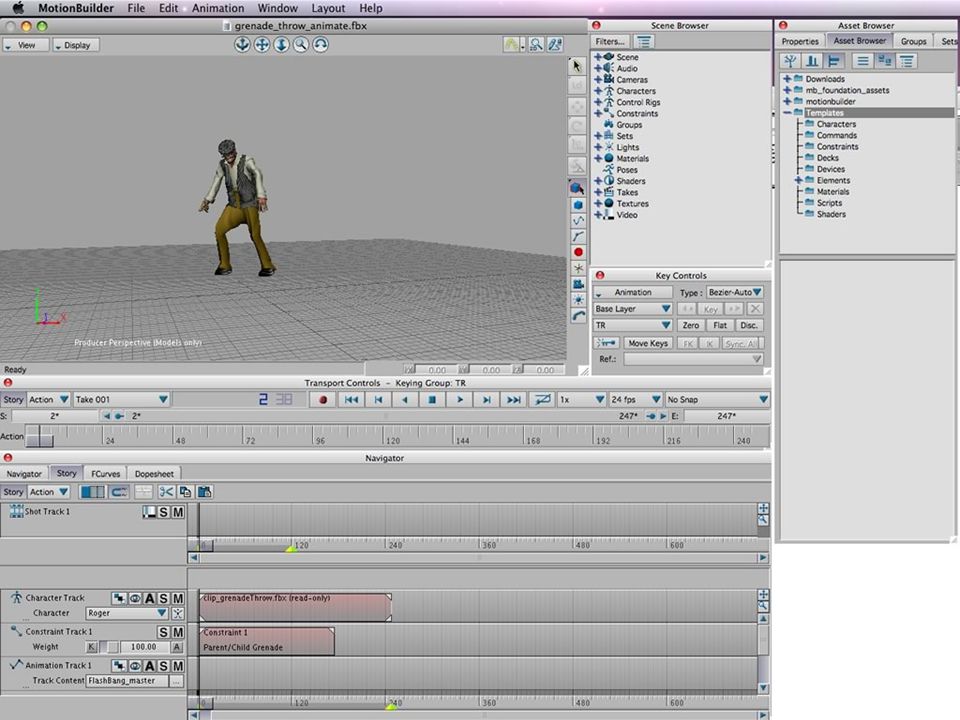The width and height of the screenshot is (960, 720).
Task: Select the viewer zoom magnifier tool
Action: pos(301,45)
